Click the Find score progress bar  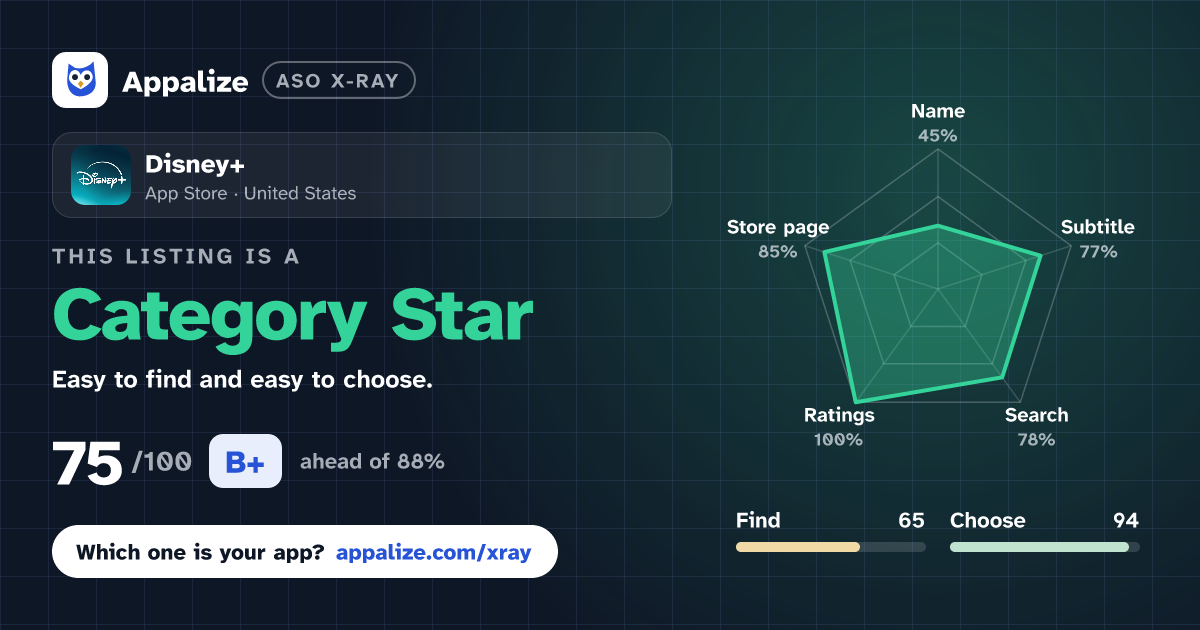tap(830, 547)
